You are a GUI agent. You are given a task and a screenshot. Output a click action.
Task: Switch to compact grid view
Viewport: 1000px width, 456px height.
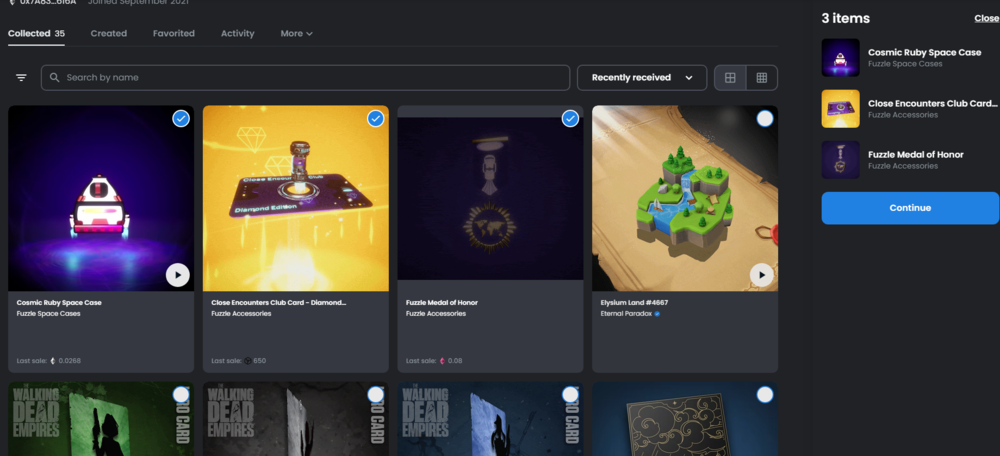click(761, 78)
